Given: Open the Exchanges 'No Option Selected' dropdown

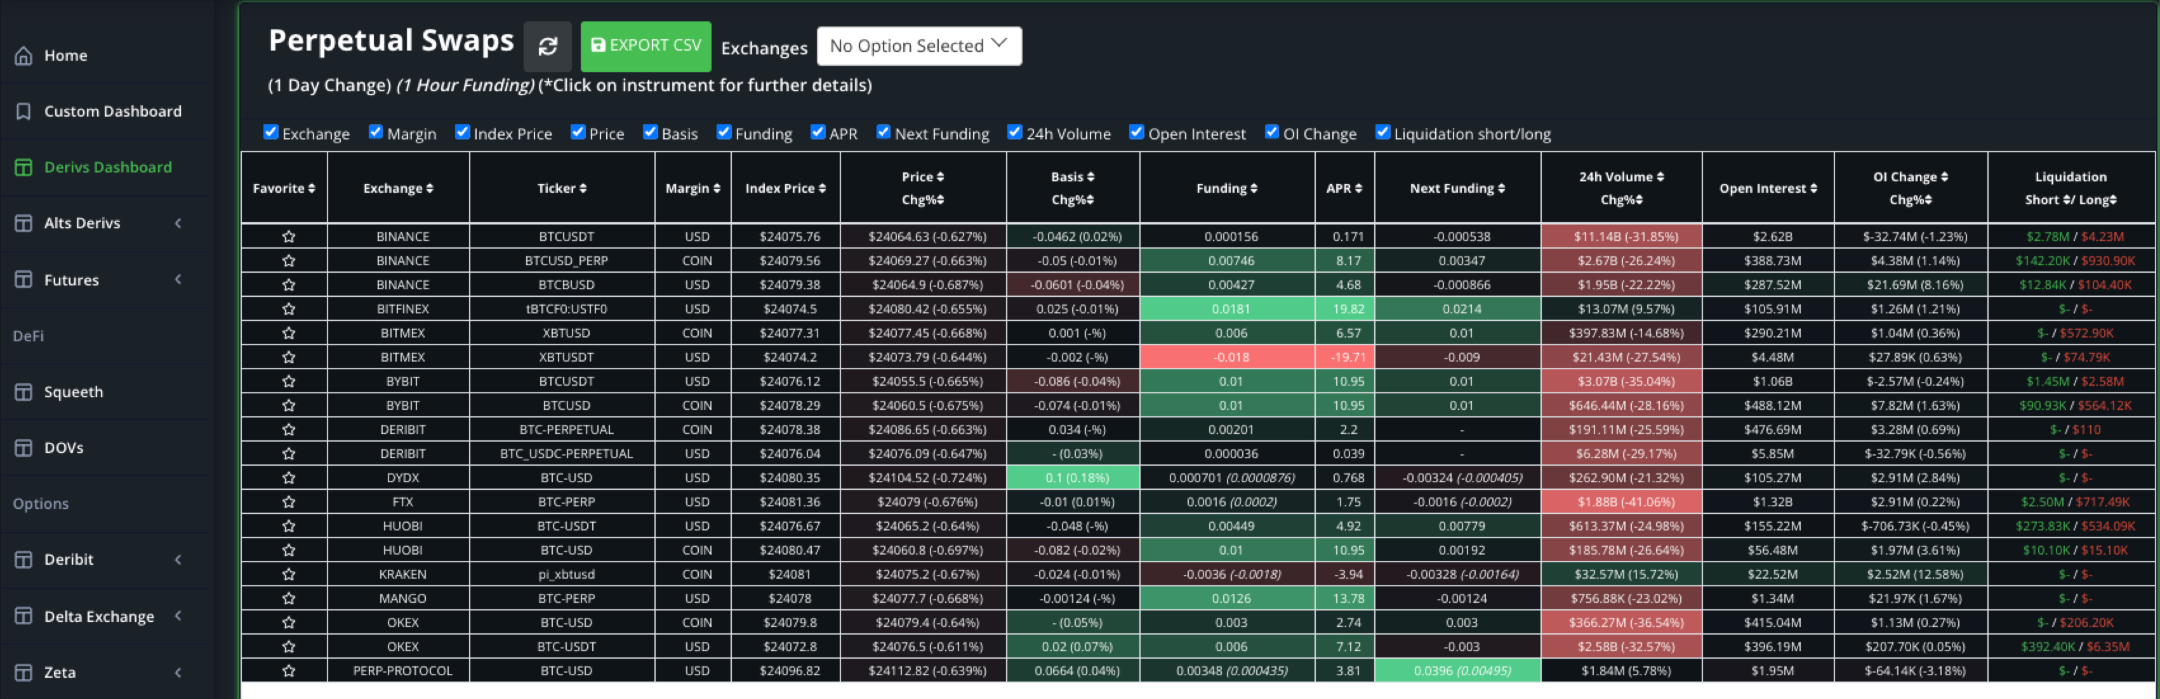Looking at the screenshot, I should (918, 46).
